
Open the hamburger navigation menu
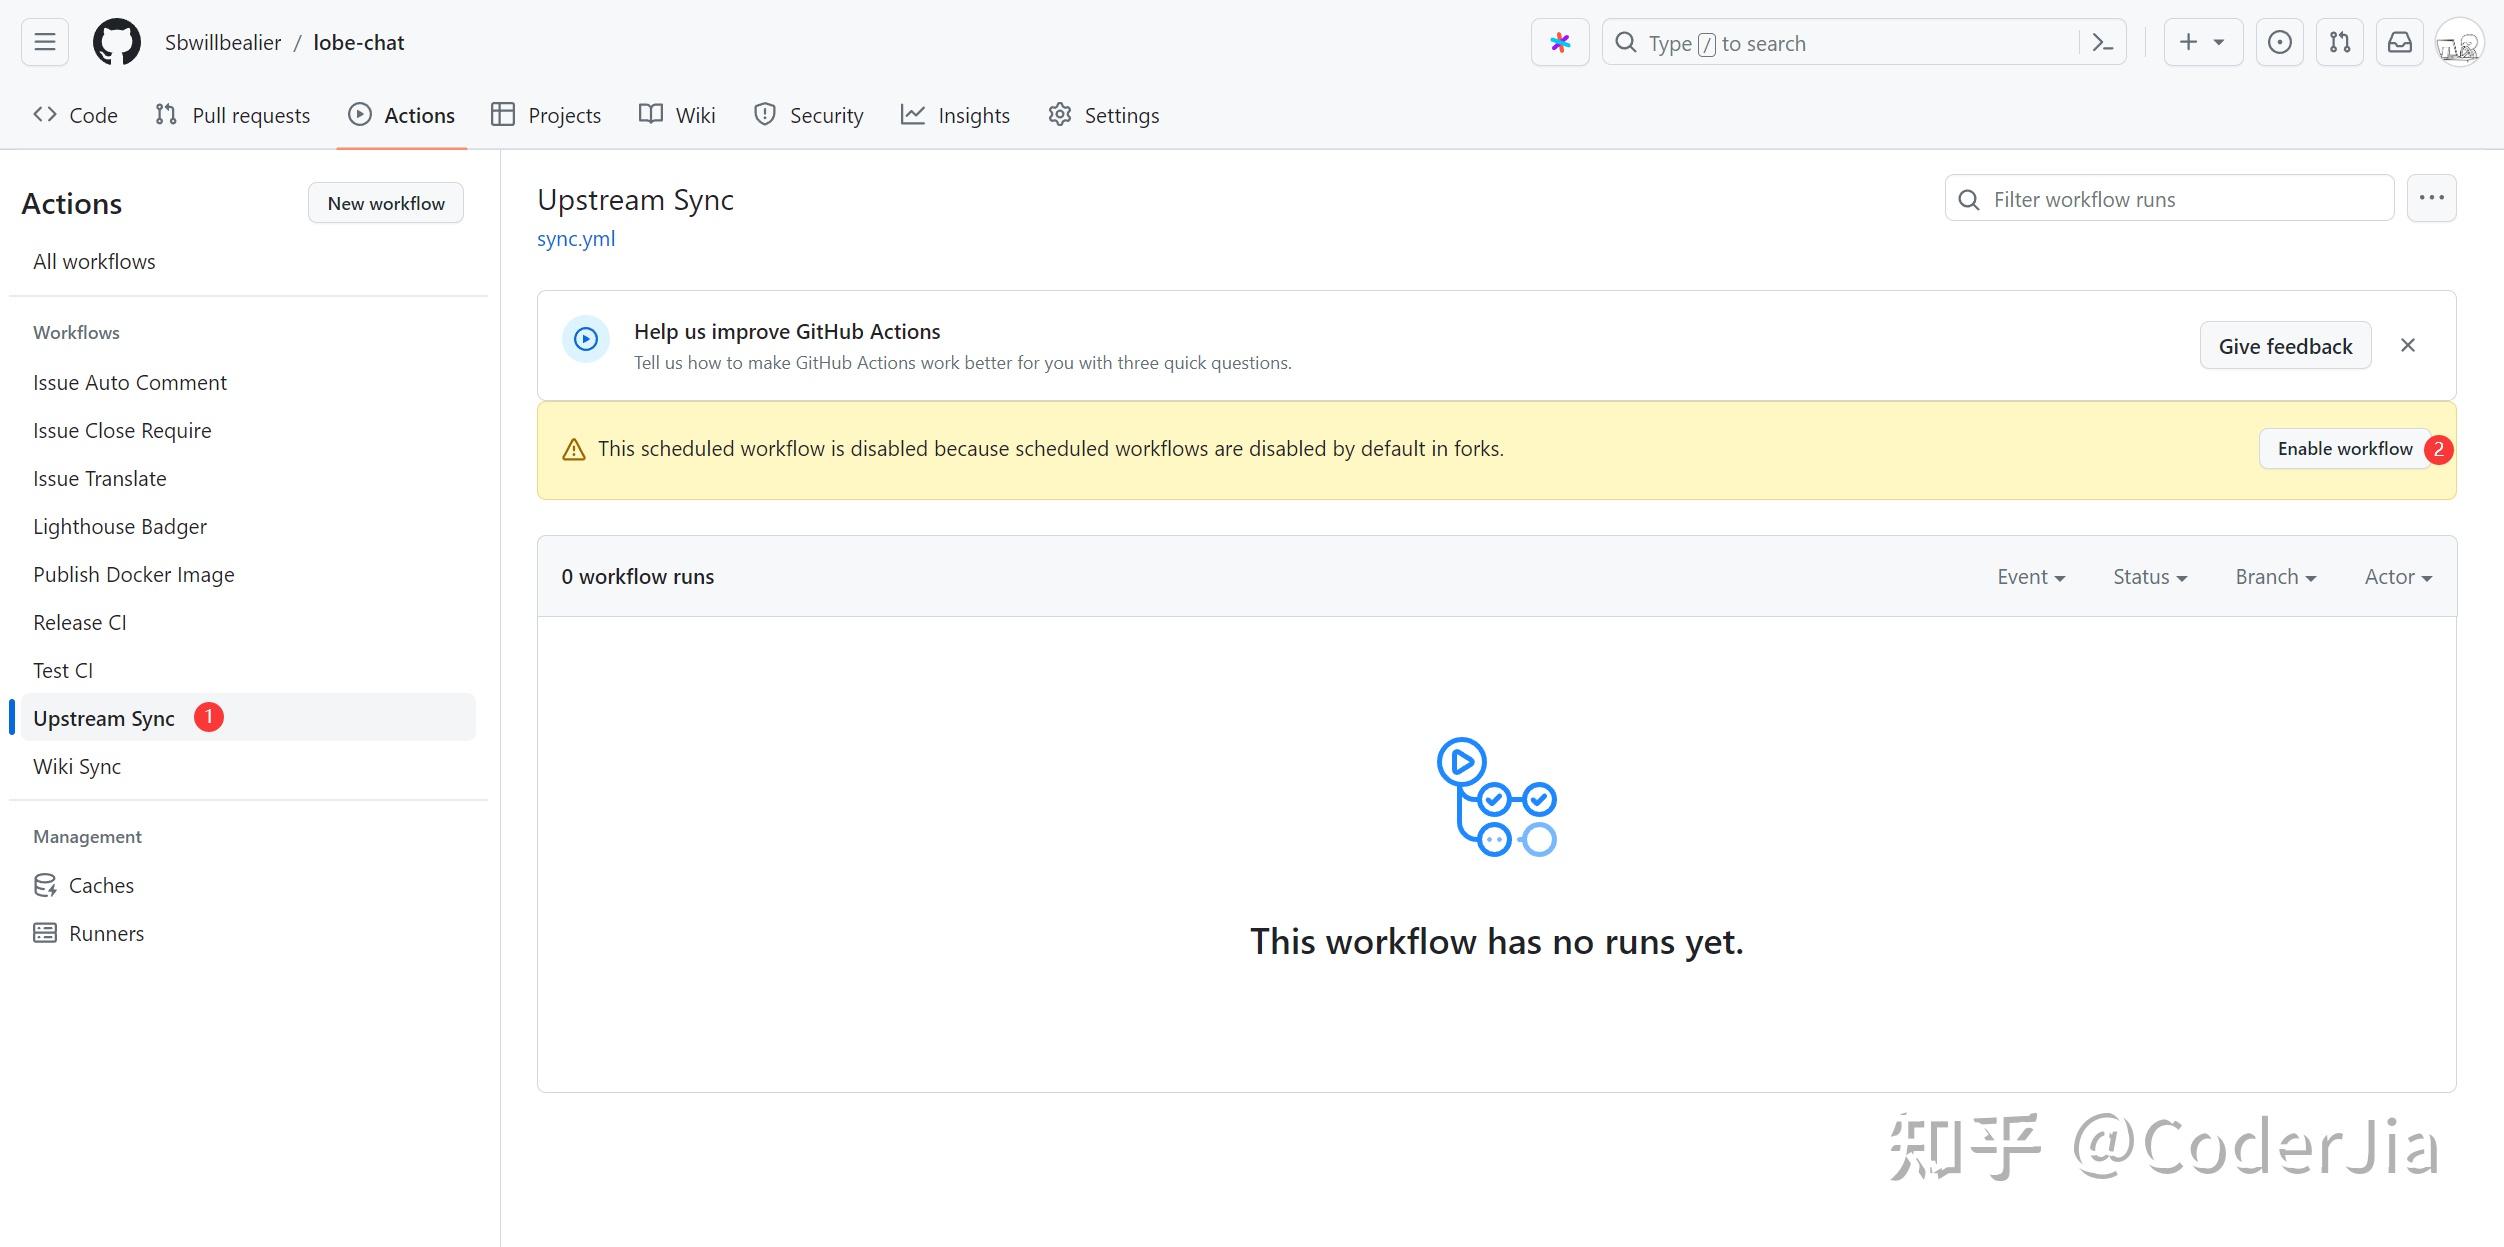44,42
